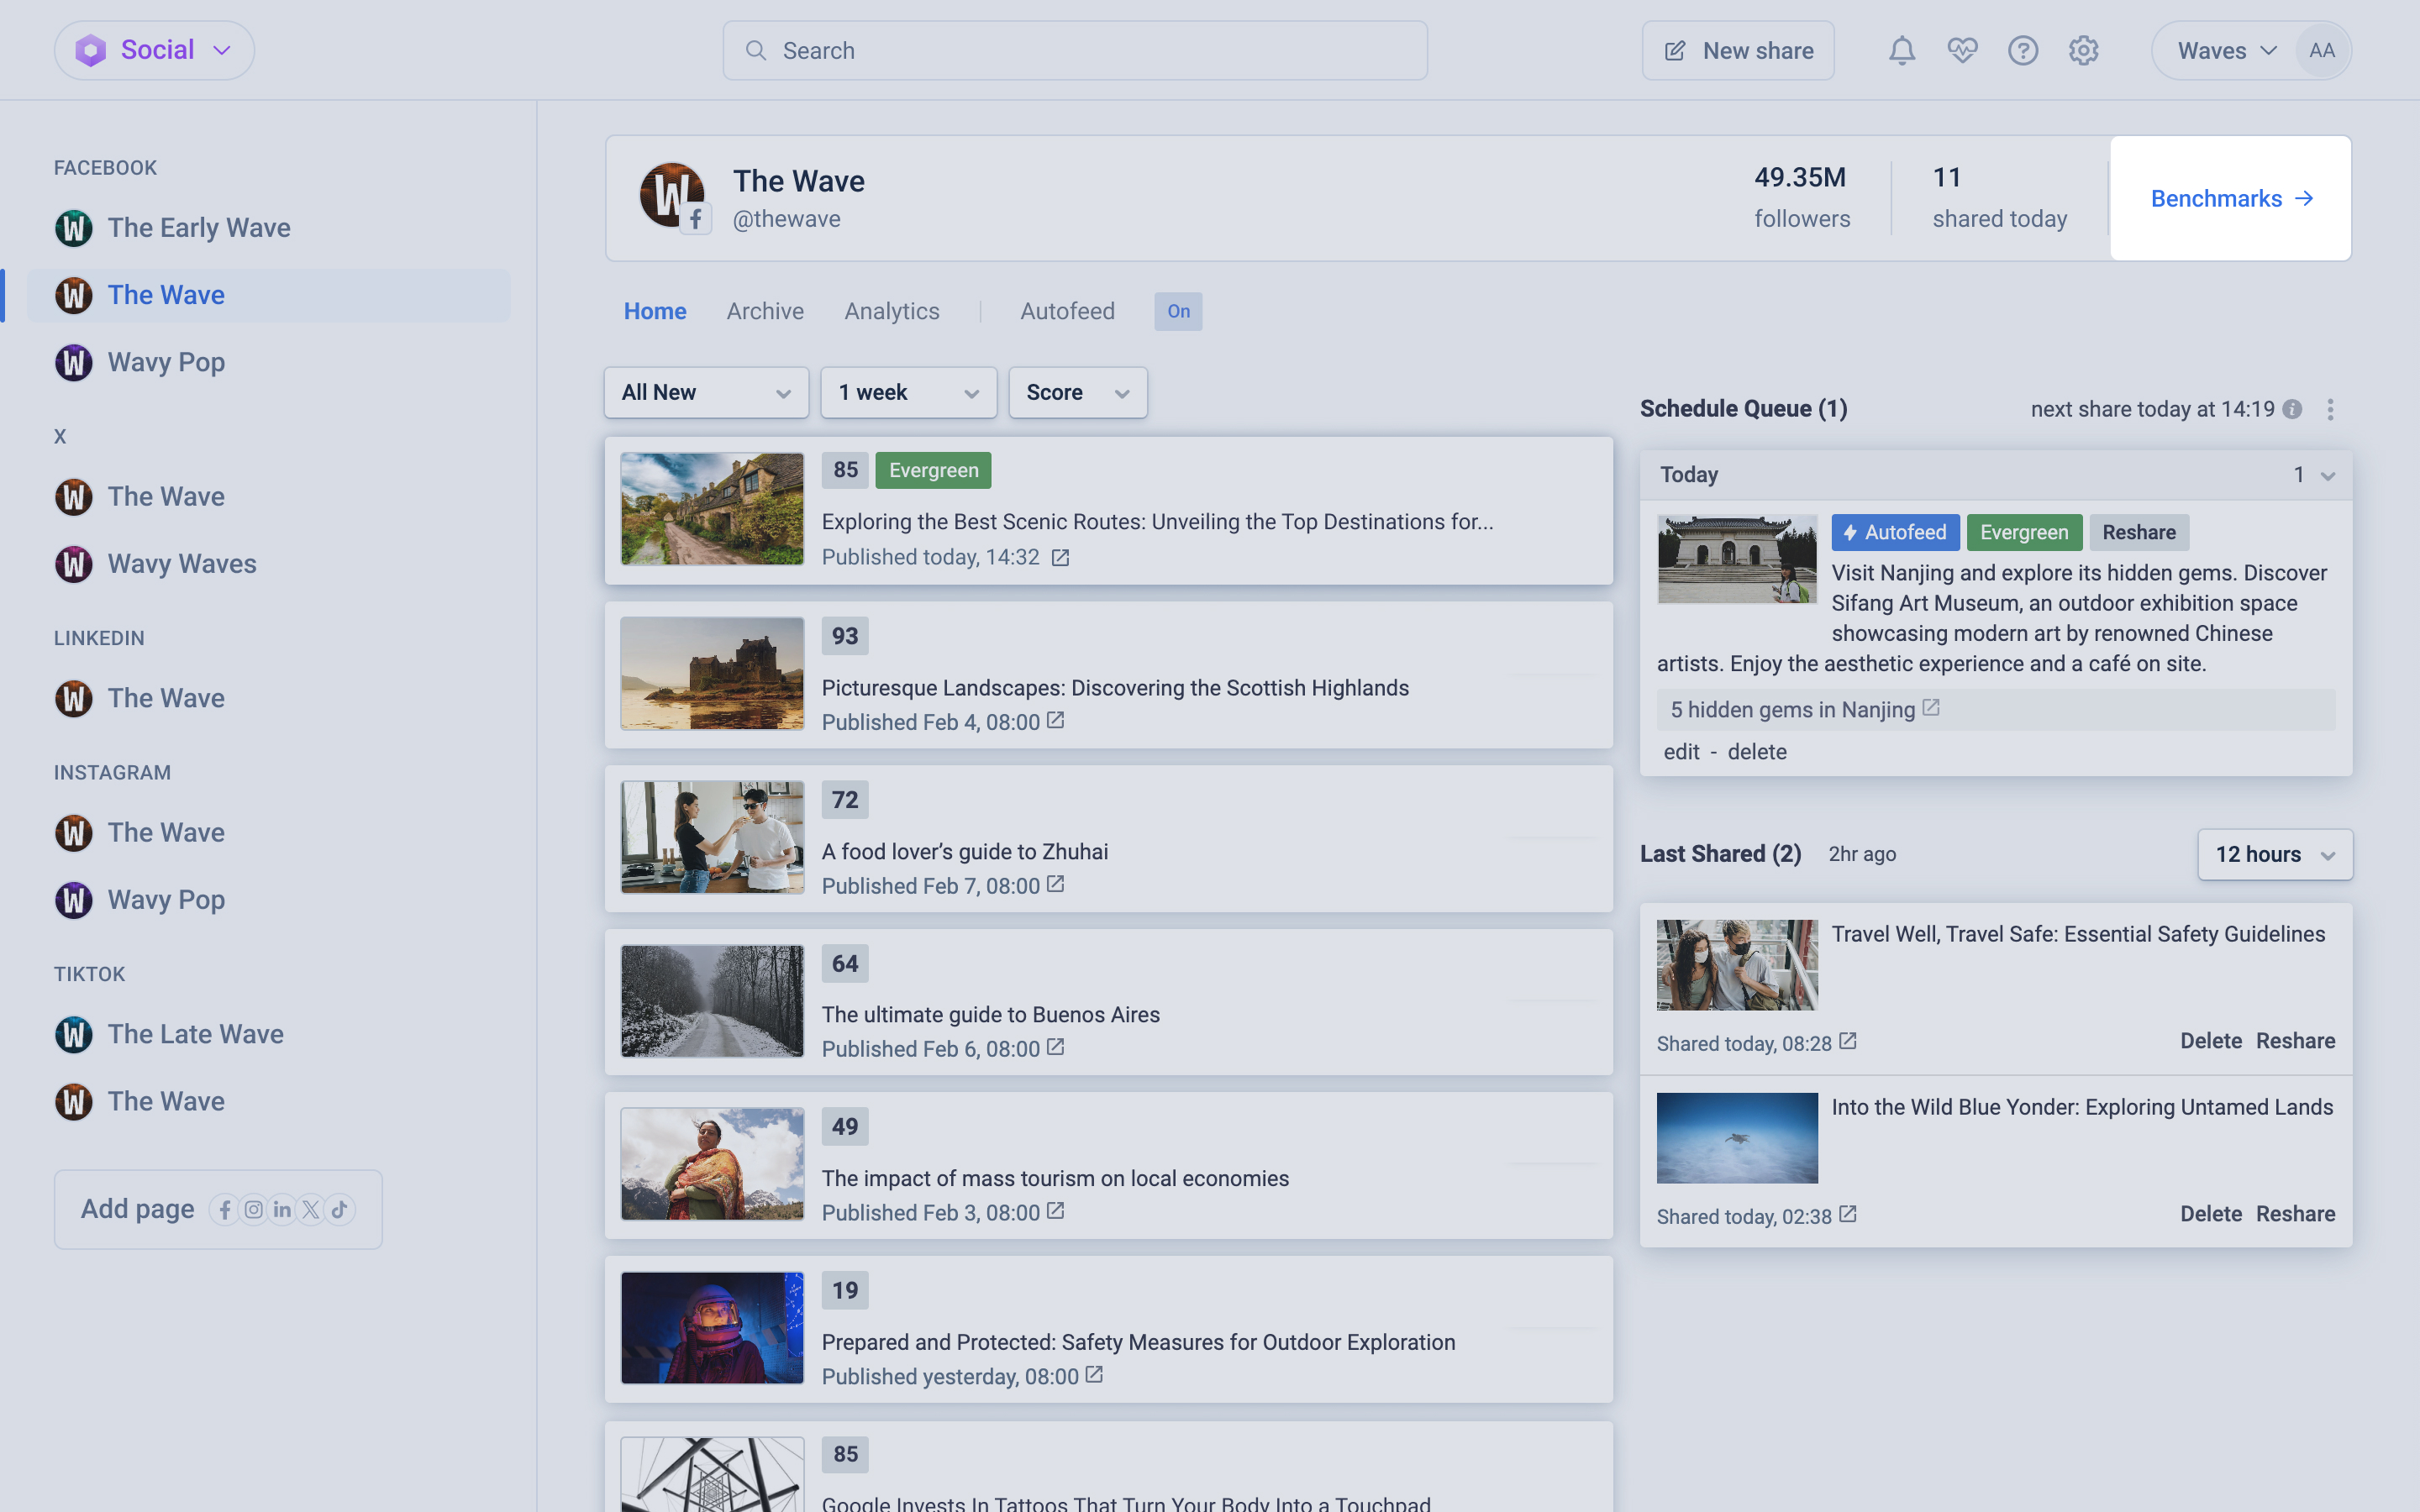This screenshot has width=2420, height=1512.
Task: Open the notifications bell
Action: [x=1901, y=51]
